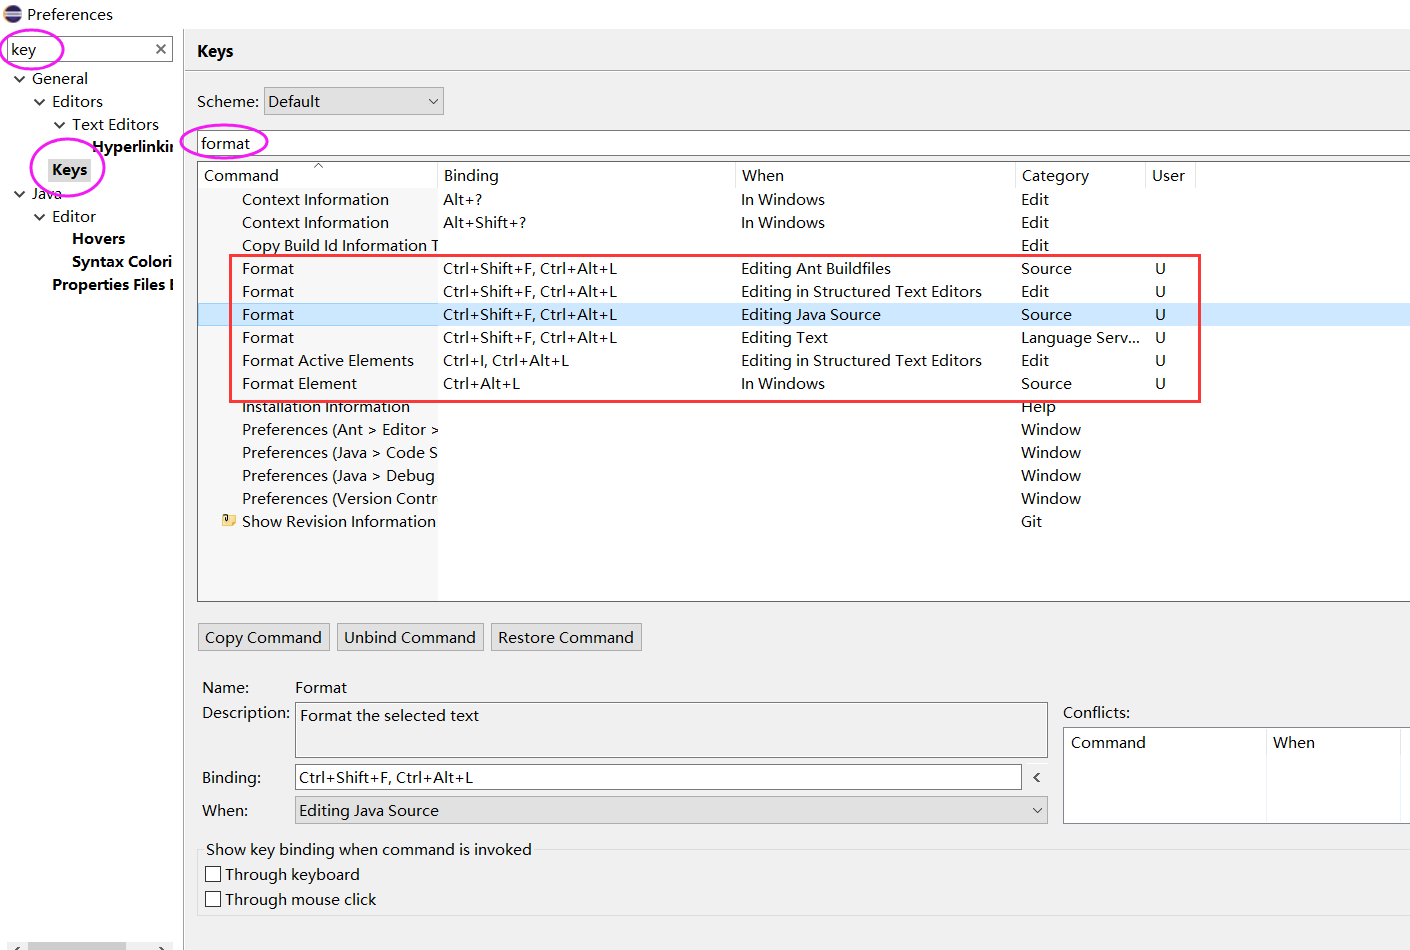1410x950 pixels.
Task: Select Format row for Editing Text
Action: (x=804, y=337)
